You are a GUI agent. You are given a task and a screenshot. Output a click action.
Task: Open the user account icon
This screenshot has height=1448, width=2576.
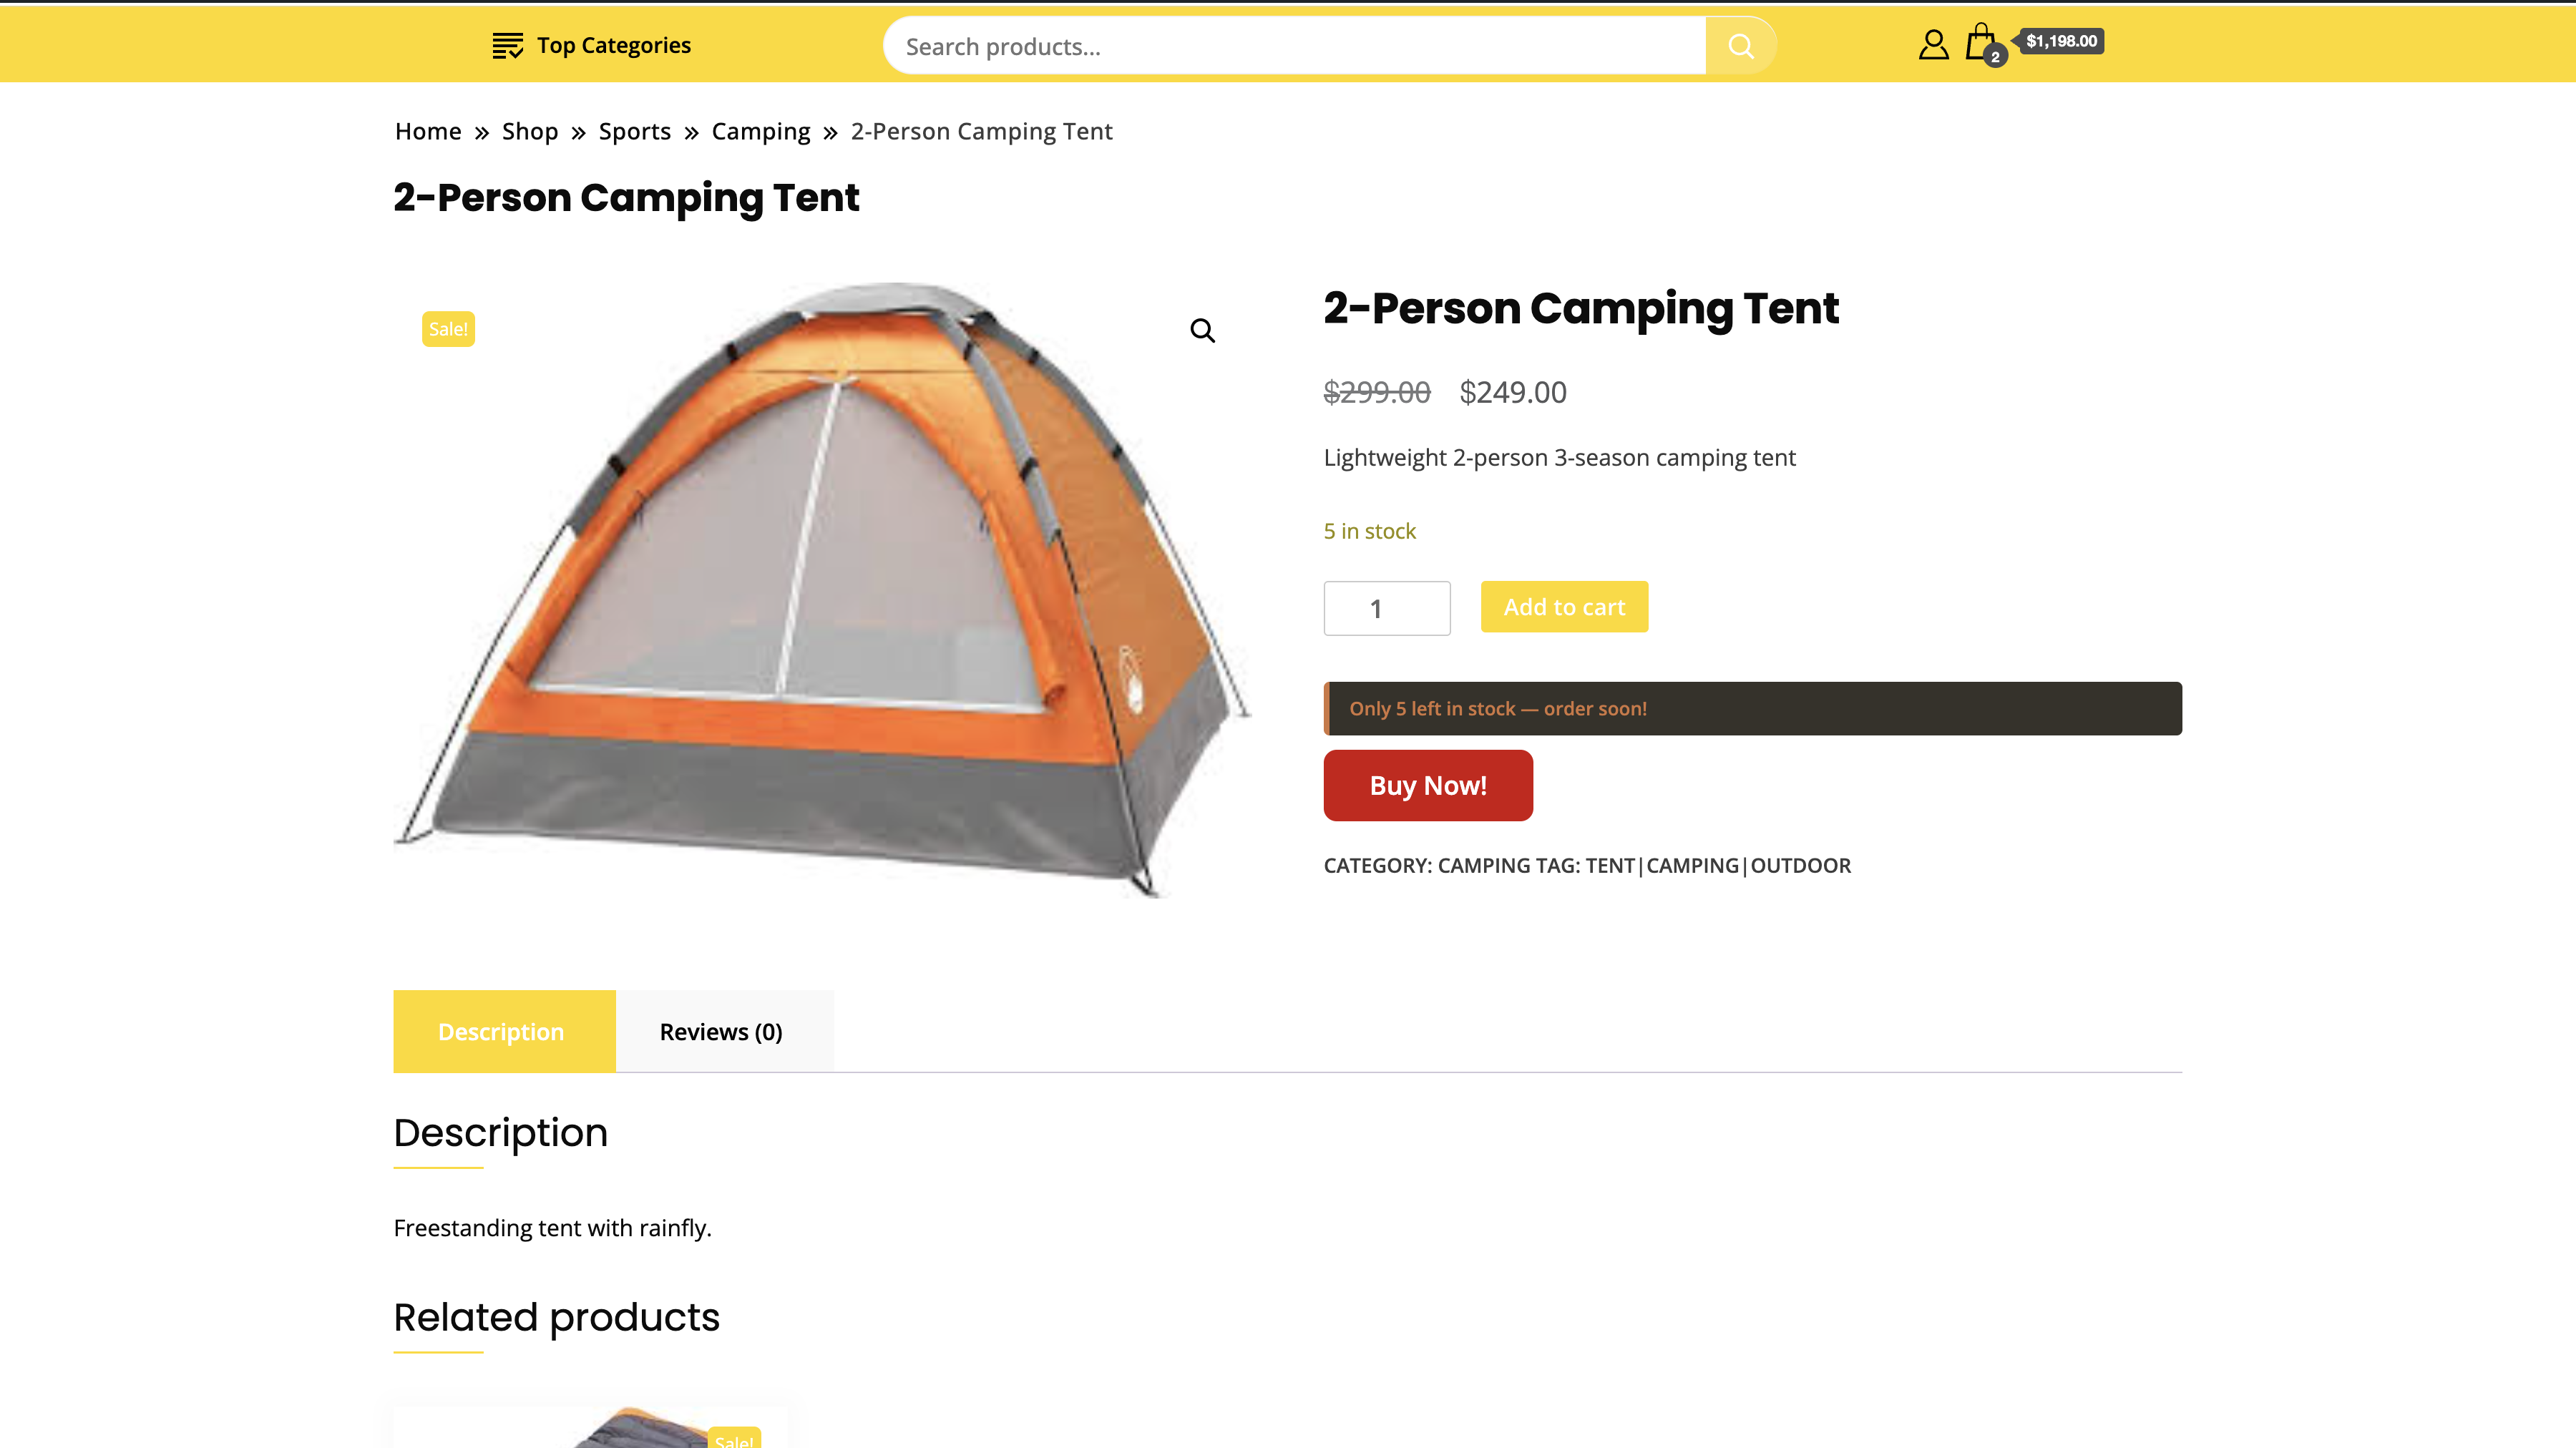pyautogui.click(x=1933, y=45)
